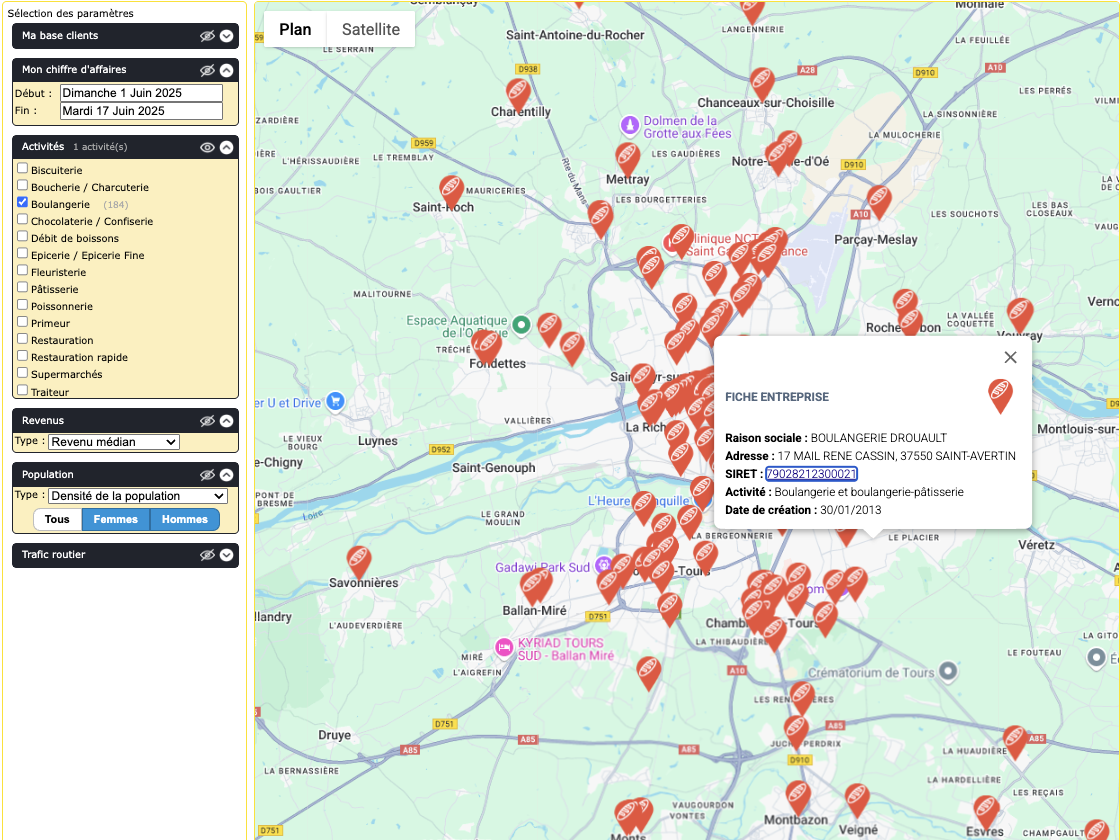The height and width of the screenshot is (840, 1120).
Task: Switch map to Satellite view
Action: (x=371, y=29)
